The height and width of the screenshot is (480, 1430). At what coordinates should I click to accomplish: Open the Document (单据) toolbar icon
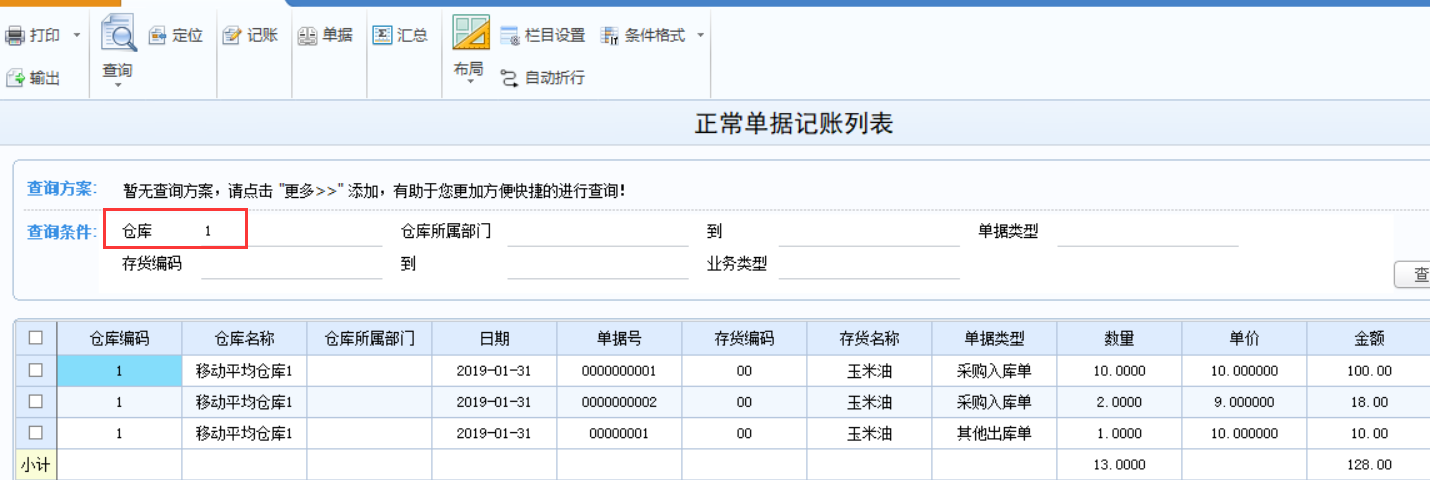click(308, 36)
